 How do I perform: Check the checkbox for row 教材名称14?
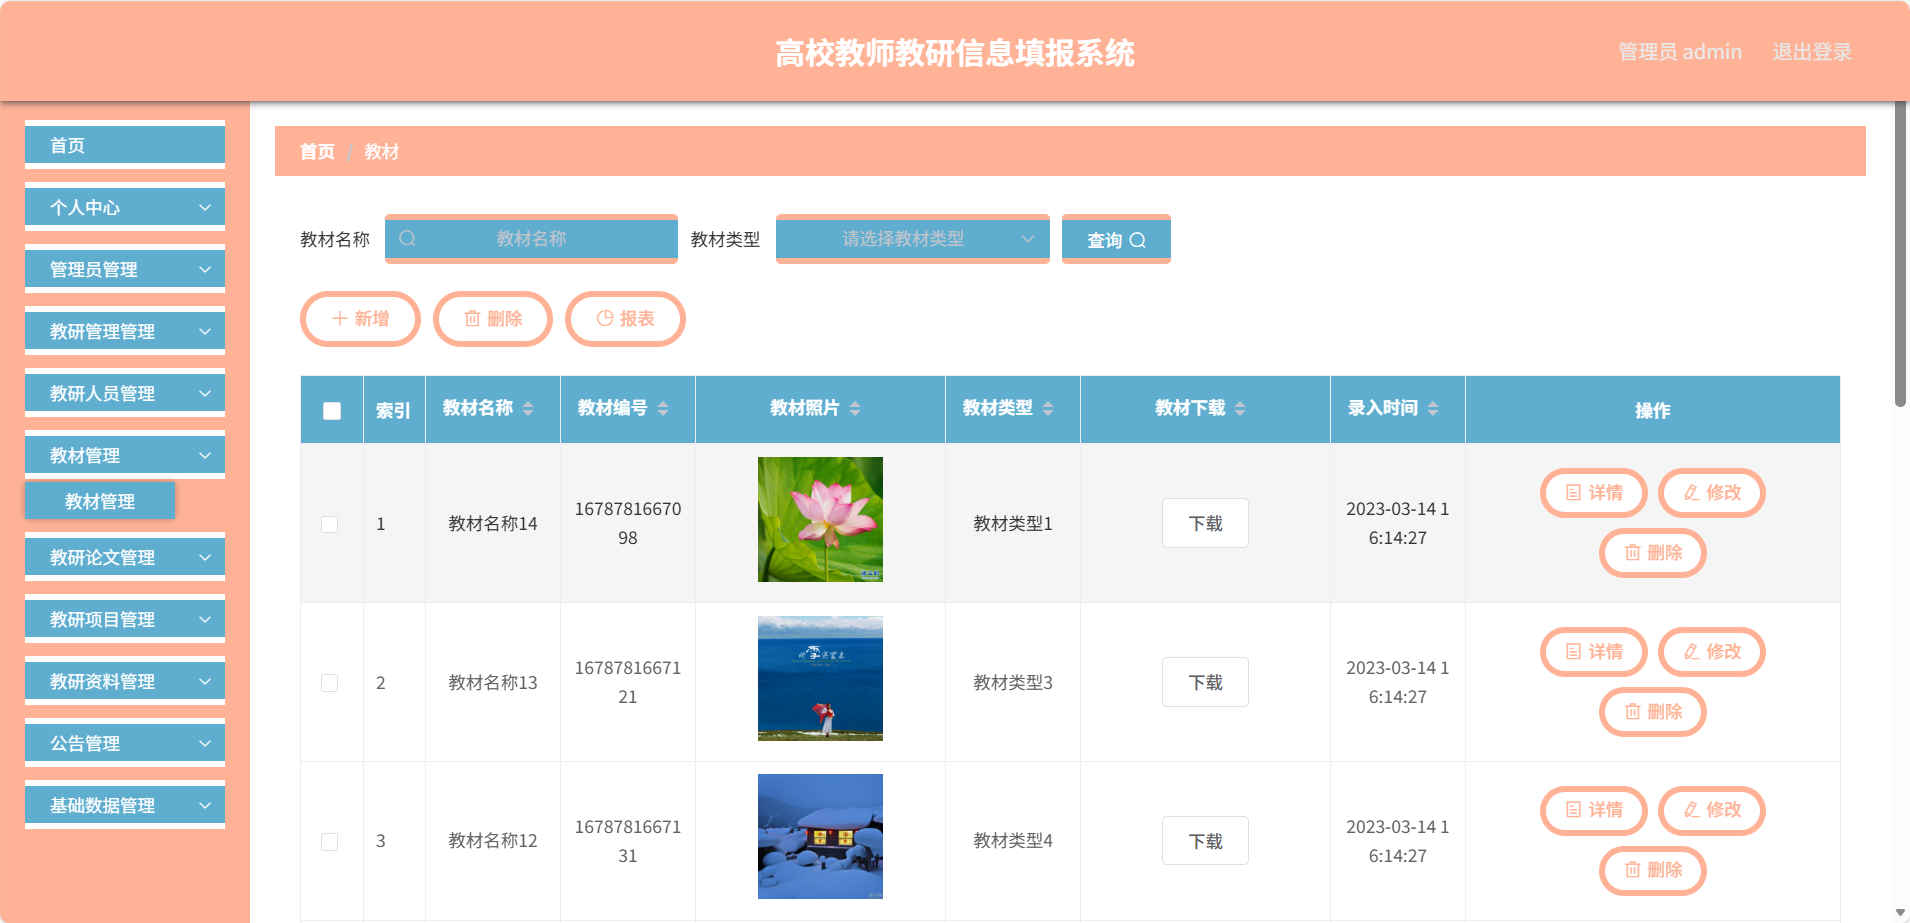(329, 524)
